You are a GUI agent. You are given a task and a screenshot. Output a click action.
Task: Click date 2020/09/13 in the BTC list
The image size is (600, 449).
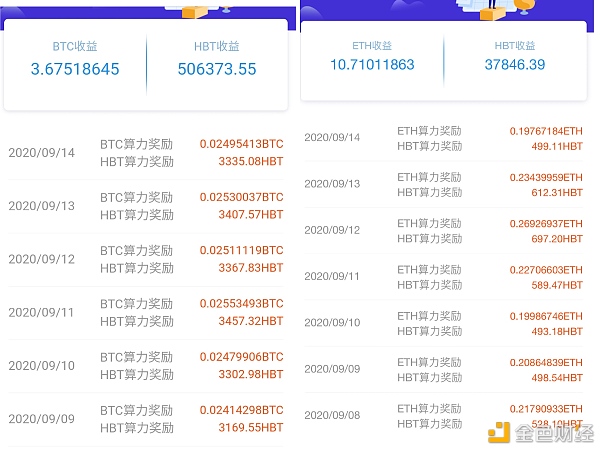[42, 206]
